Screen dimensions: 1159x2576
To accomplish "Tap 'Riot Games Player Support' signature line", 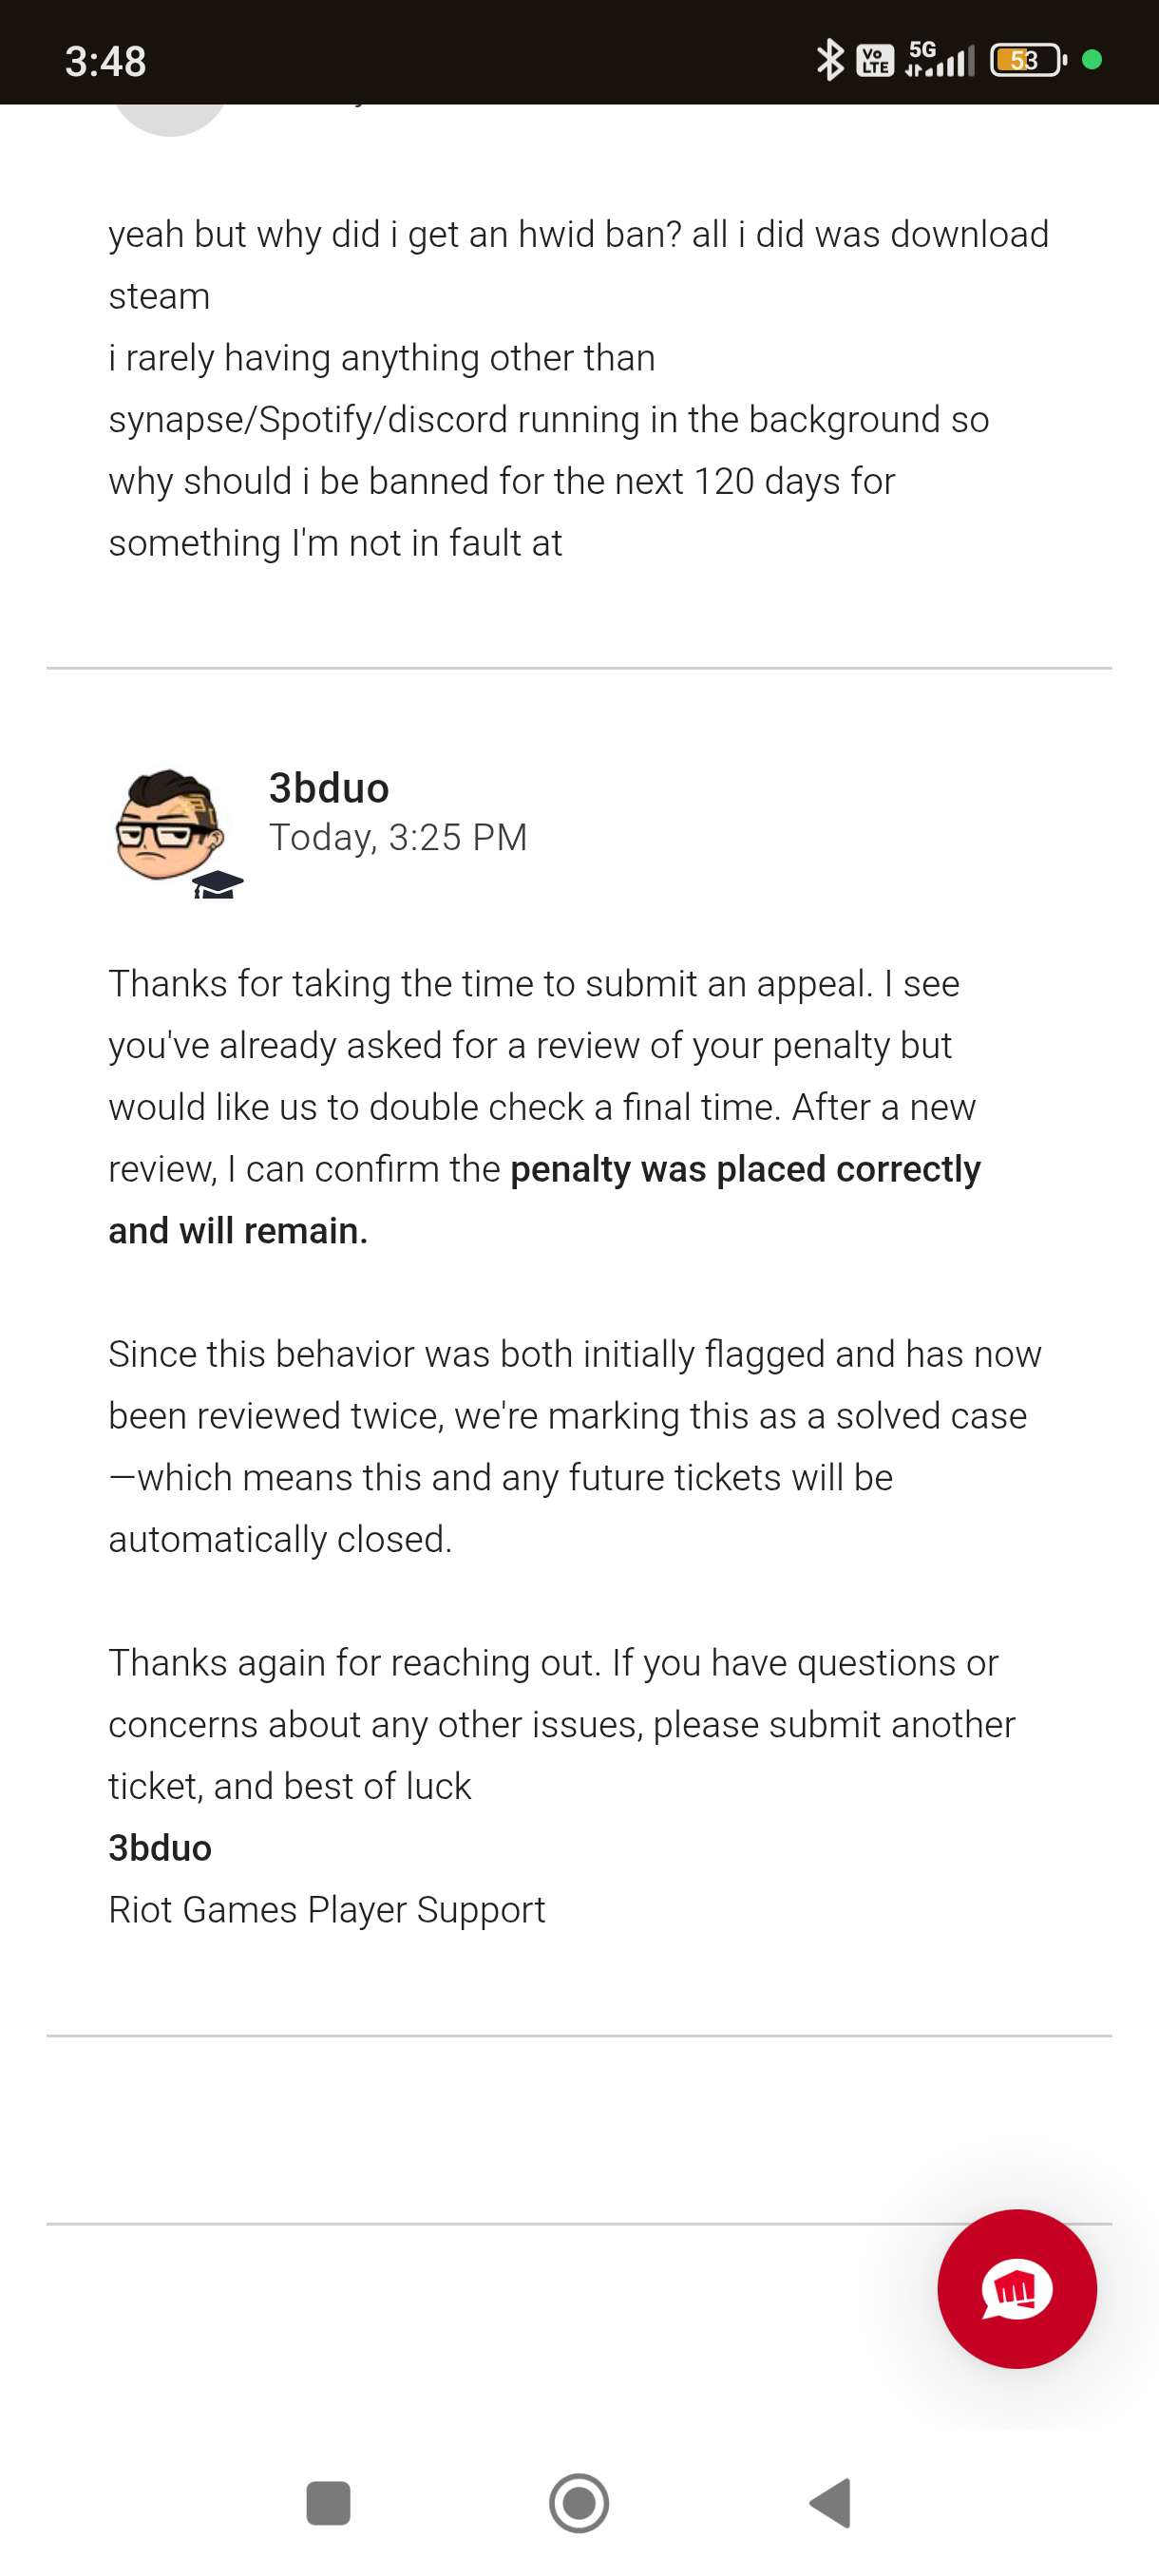I will click(x=327, y=1910).
